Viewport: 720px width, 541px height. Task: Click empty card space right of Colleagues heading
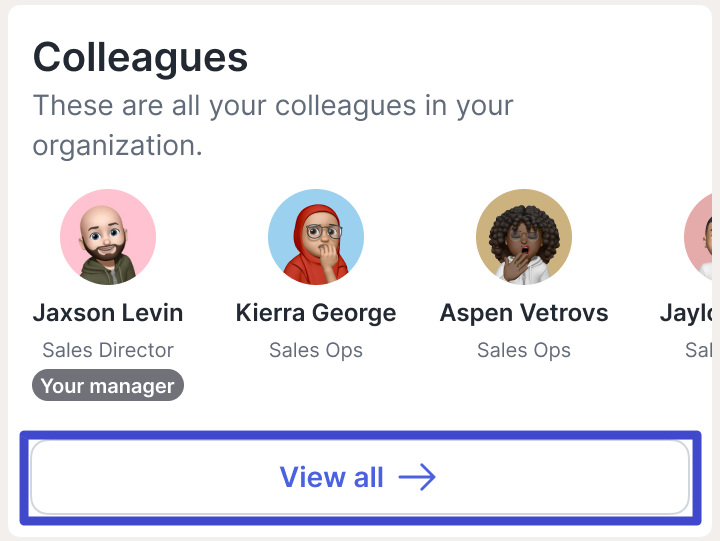[x=480, y=57]
